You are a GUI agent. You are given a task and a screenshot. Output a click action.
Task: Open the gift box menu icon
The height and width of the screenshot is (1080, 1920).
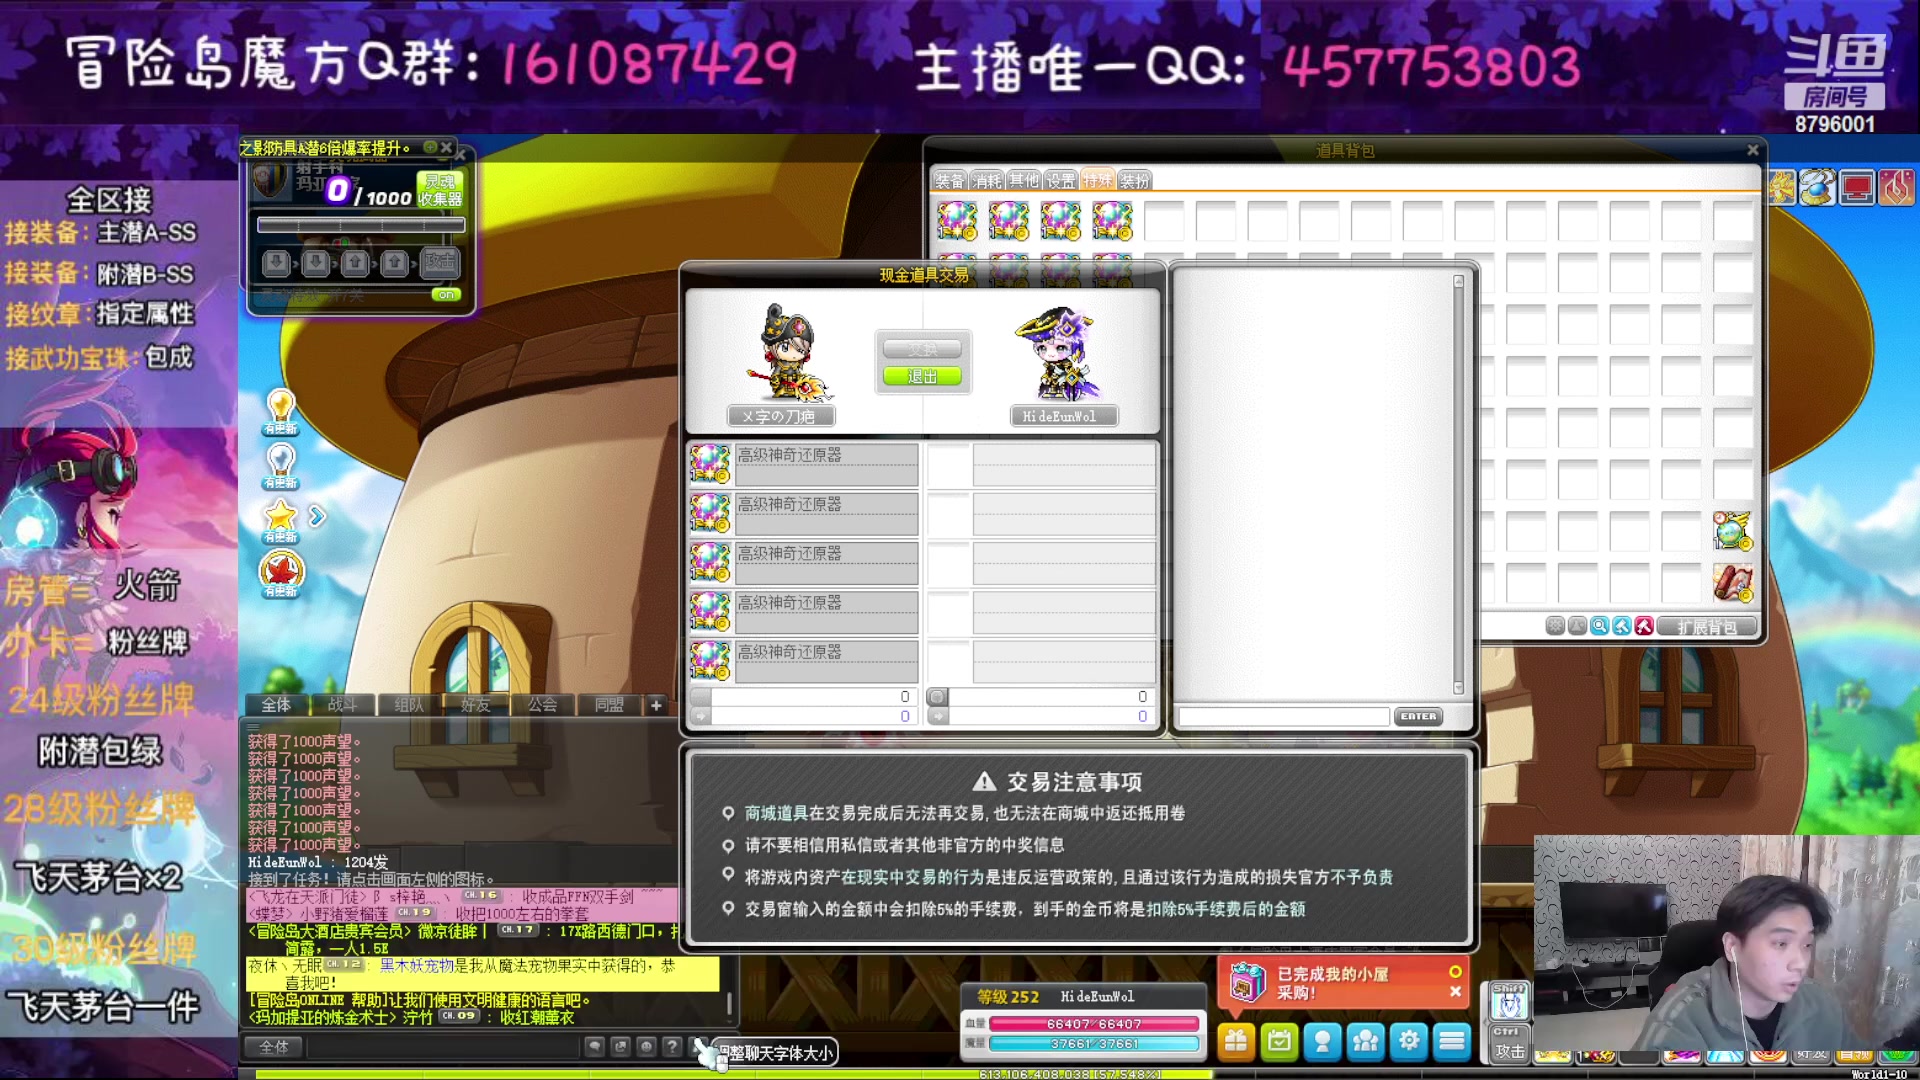1236,1042
